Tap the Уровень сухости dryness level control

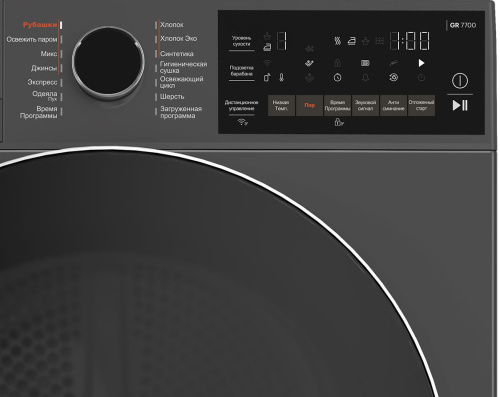(x=242, y=41)
